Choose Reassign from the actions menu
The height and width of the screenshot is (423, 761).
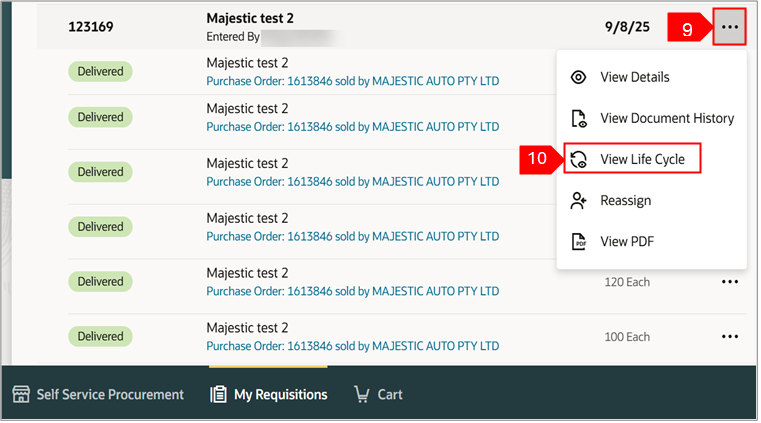click(625, 201)
